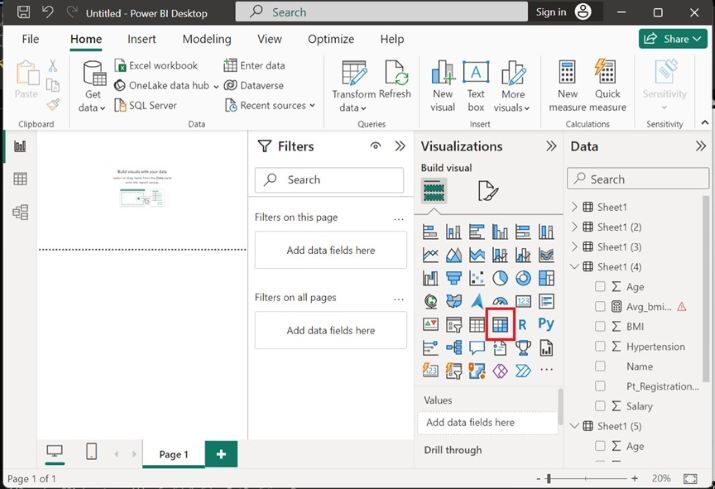The image size is (715, 489).
Task: Add a new page with plus button
Action: coord(221,454)
